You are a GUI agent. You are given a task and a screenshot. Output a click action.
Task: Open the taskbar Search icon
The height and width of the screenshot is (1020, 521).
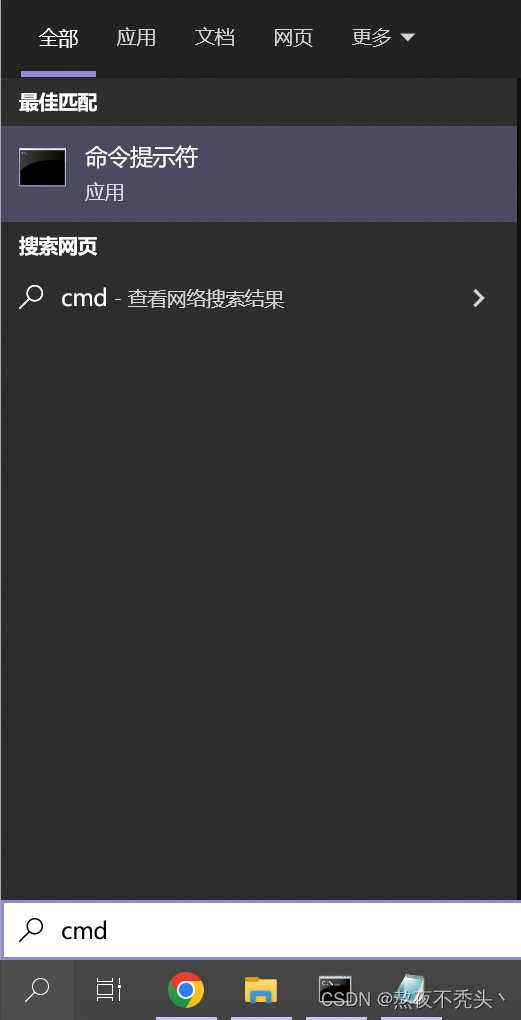36,989
